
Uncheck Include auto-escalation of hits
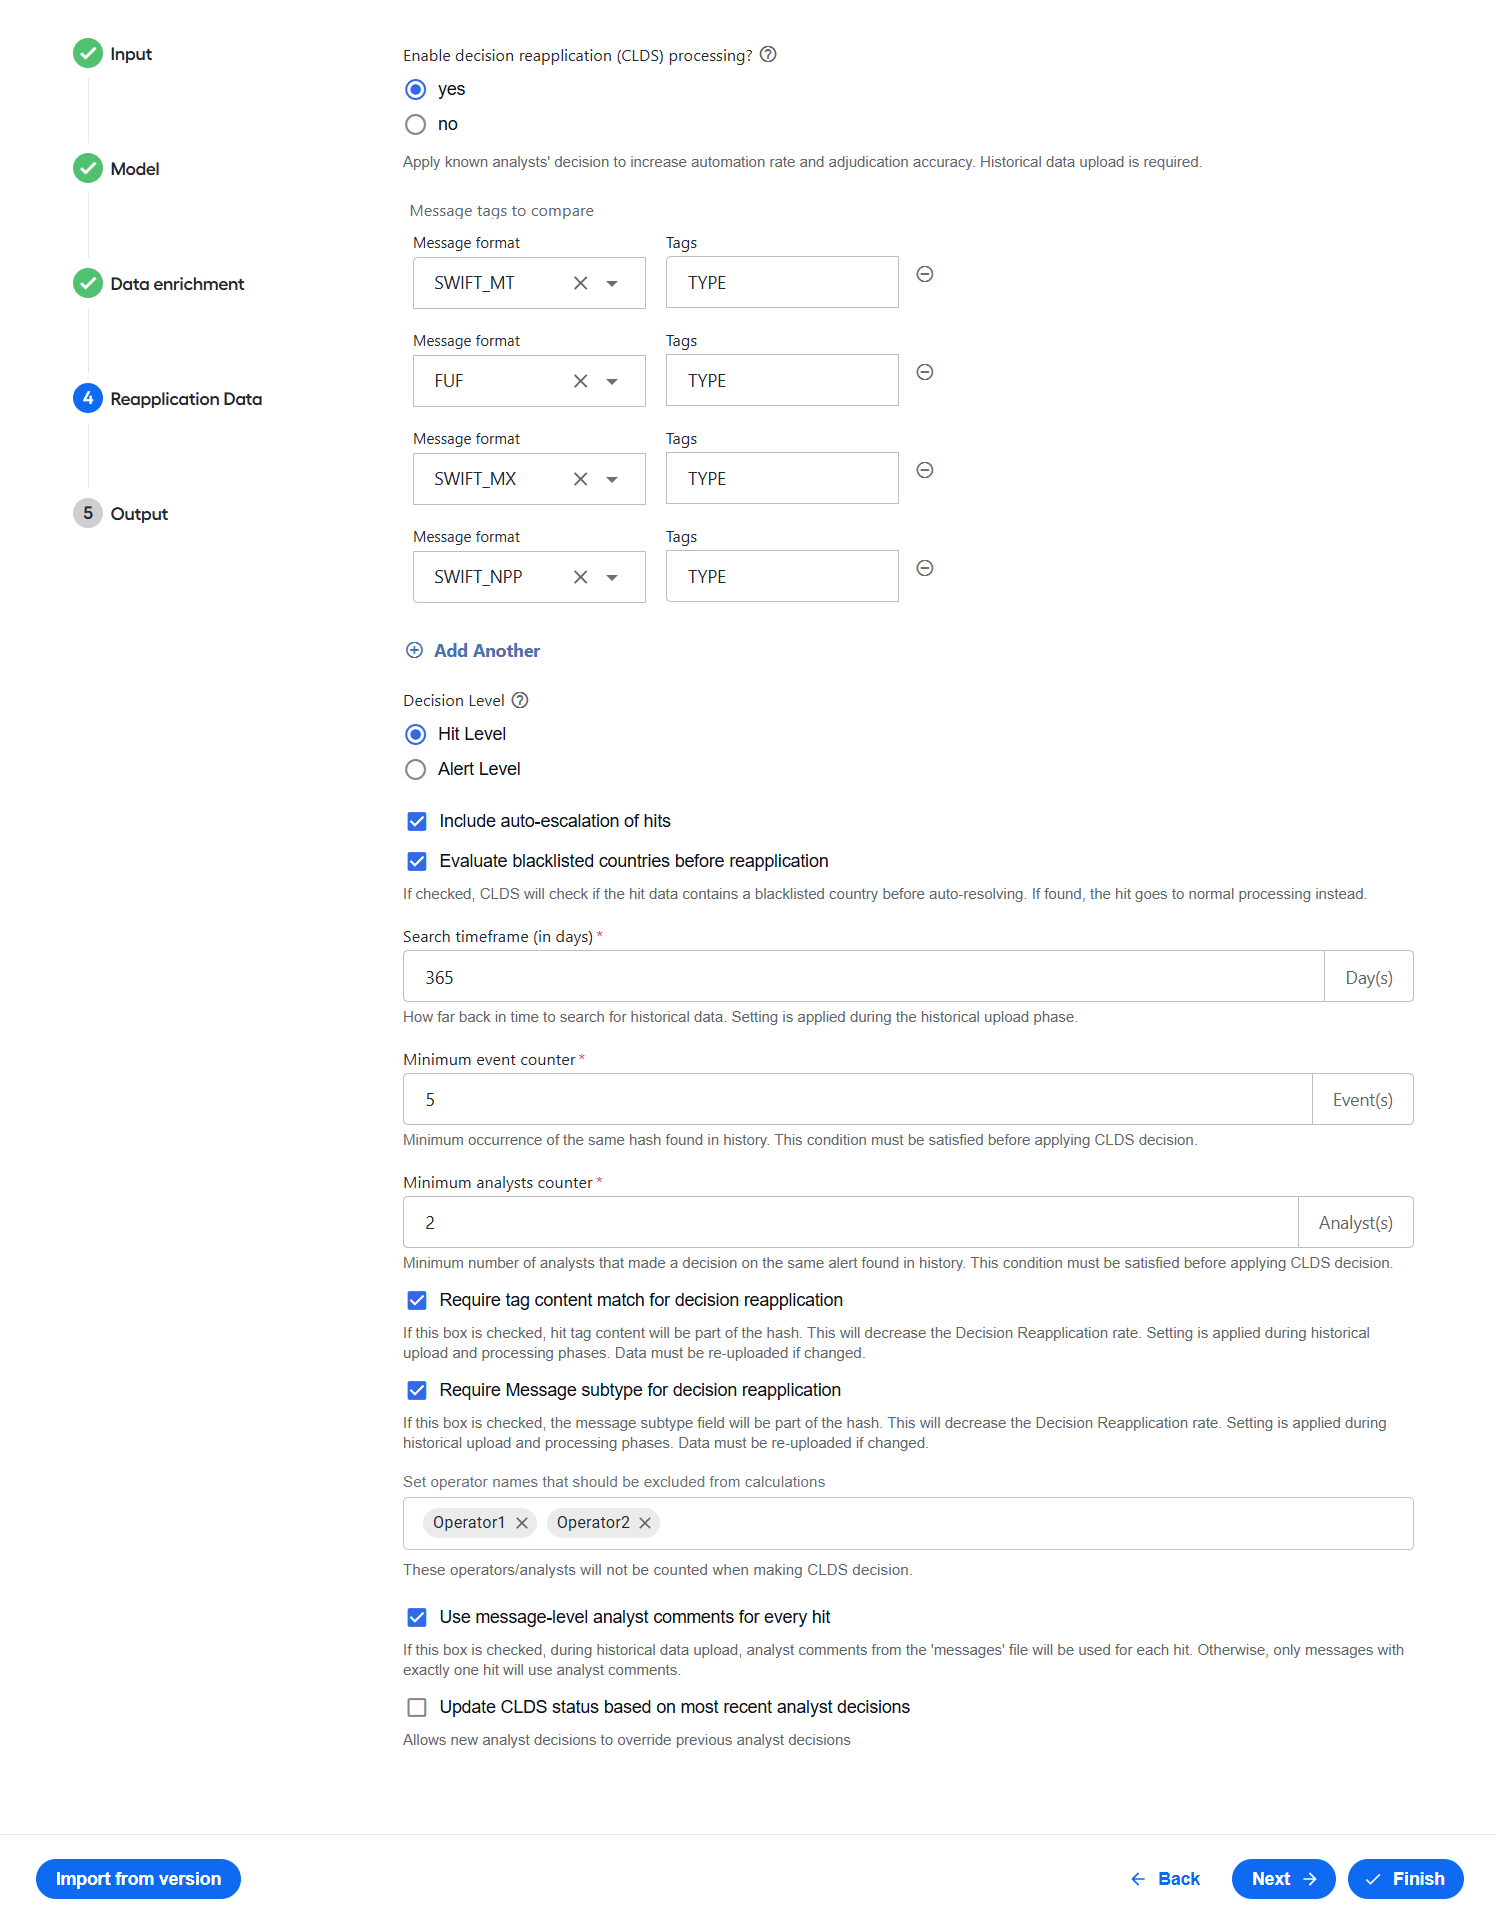(417, 821)
